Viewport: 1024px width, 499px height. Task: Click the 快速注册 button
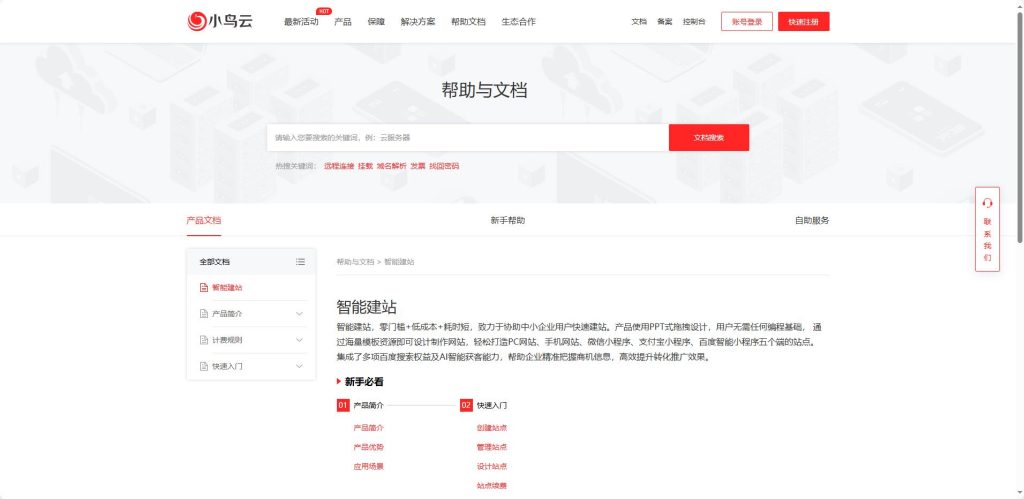pos(804,22)
